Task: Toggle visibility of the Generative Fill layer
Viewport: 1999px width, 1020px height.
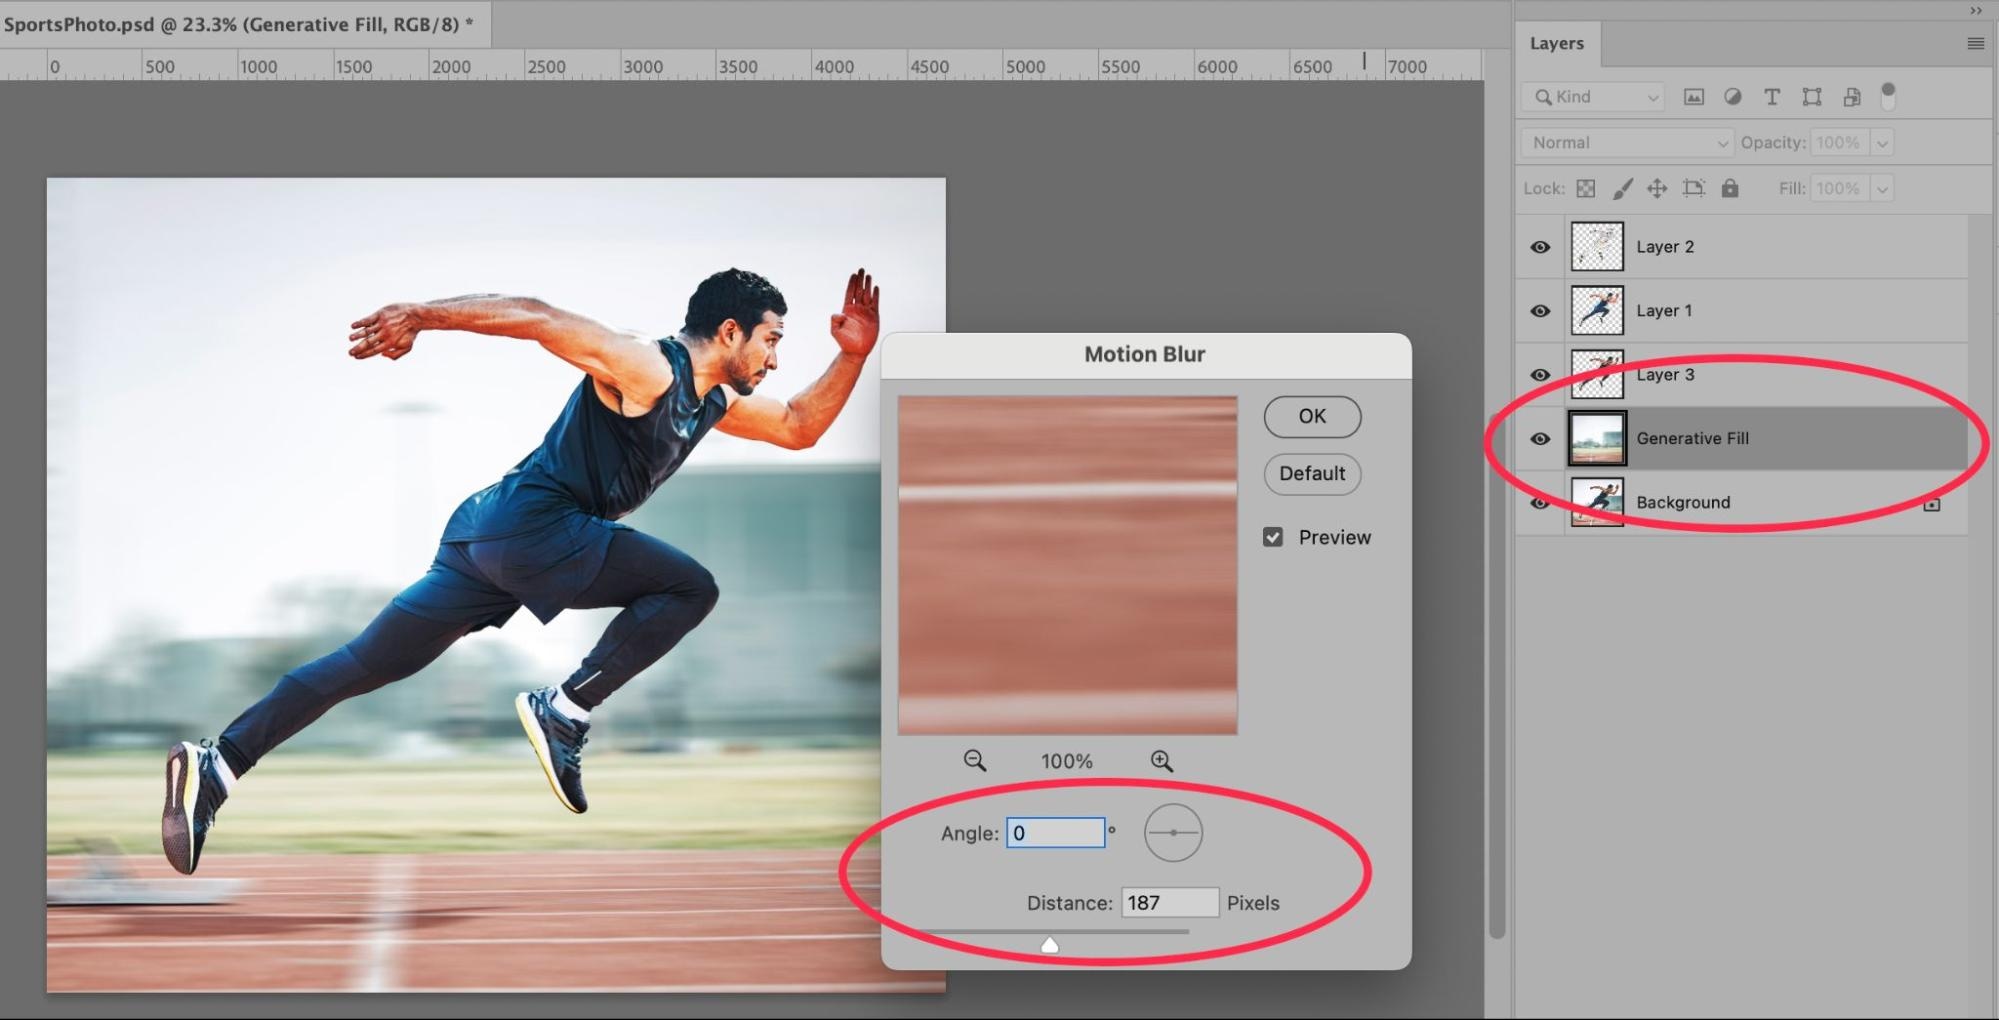Action: (1540, 439)
